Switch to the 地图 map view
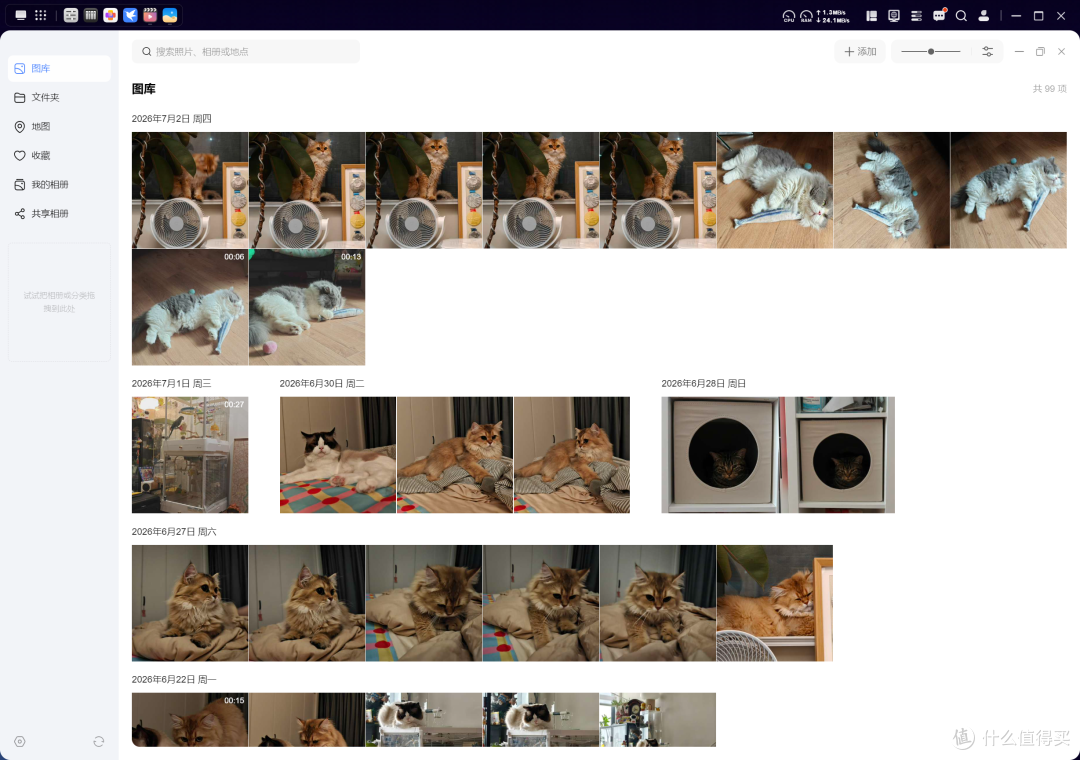The width and height of the screenshot is (1080, 760). 59,126
